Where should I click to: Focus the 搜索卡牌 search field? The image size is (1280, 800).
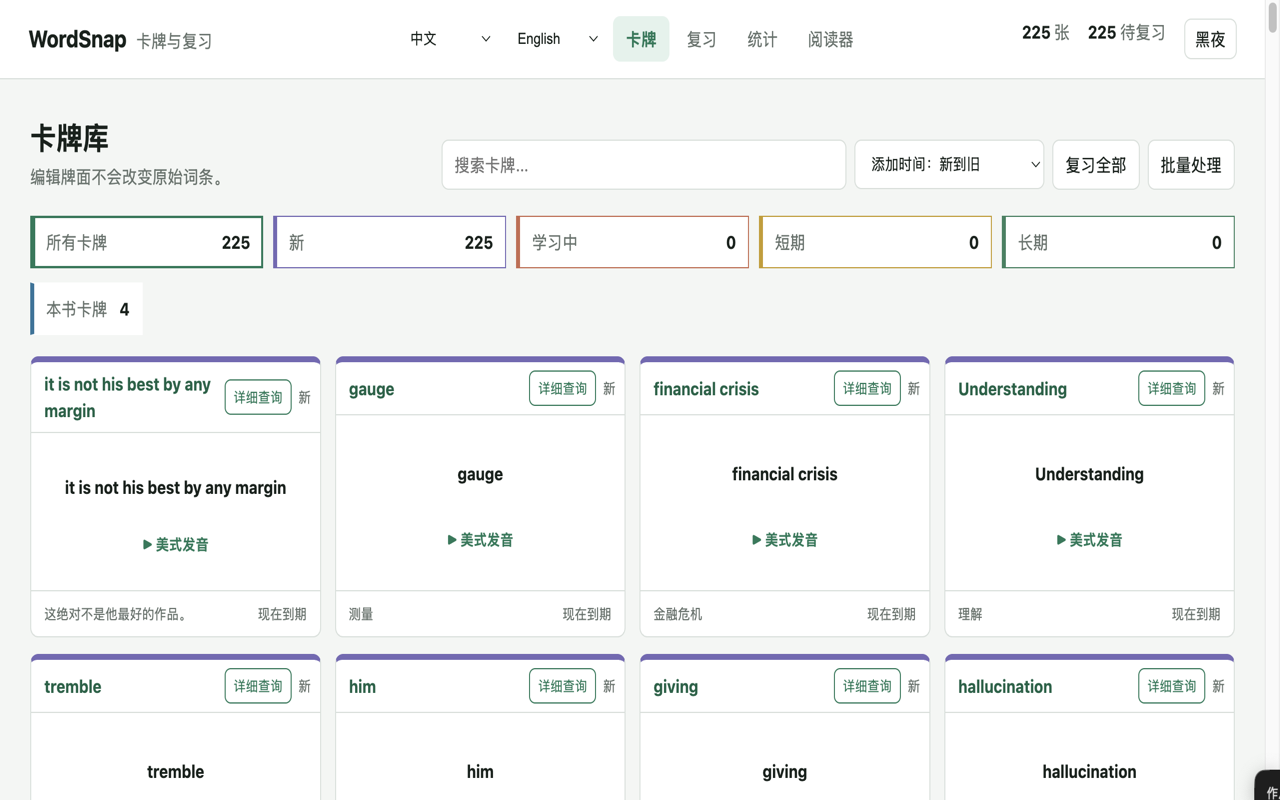(x=644, y=165)
